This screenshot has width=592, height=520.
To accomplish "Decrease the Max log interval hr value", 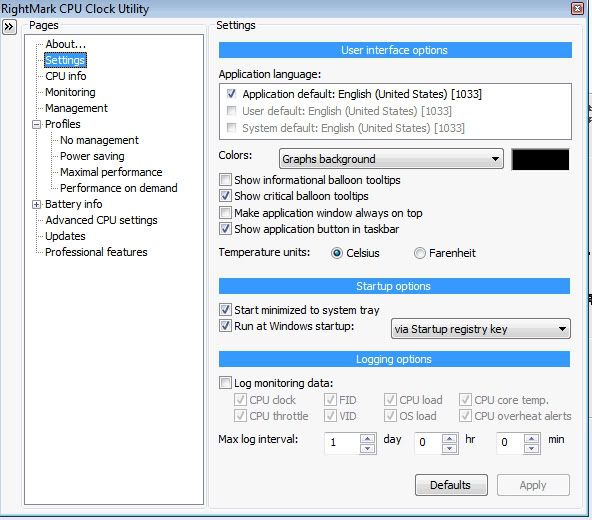I will pyautogui.click(x=449, y=448).
